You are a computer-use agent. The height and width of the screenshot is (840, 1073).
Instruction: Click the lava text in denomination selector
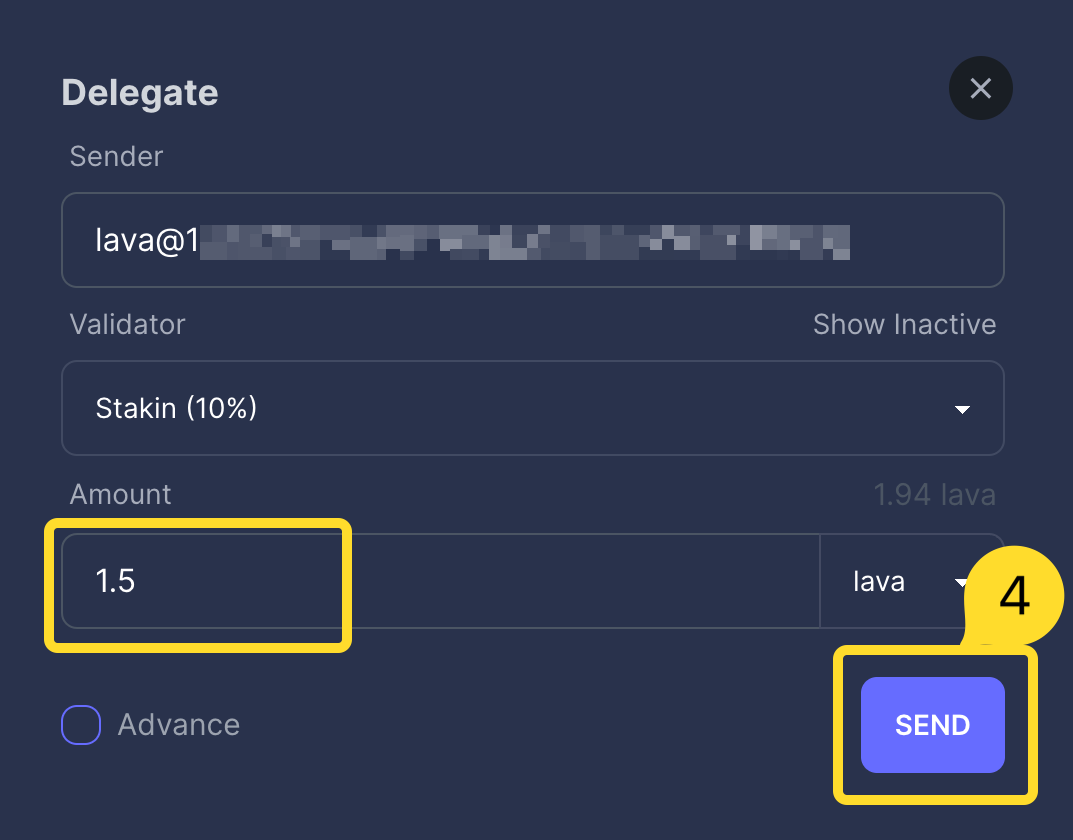point(879,581)
